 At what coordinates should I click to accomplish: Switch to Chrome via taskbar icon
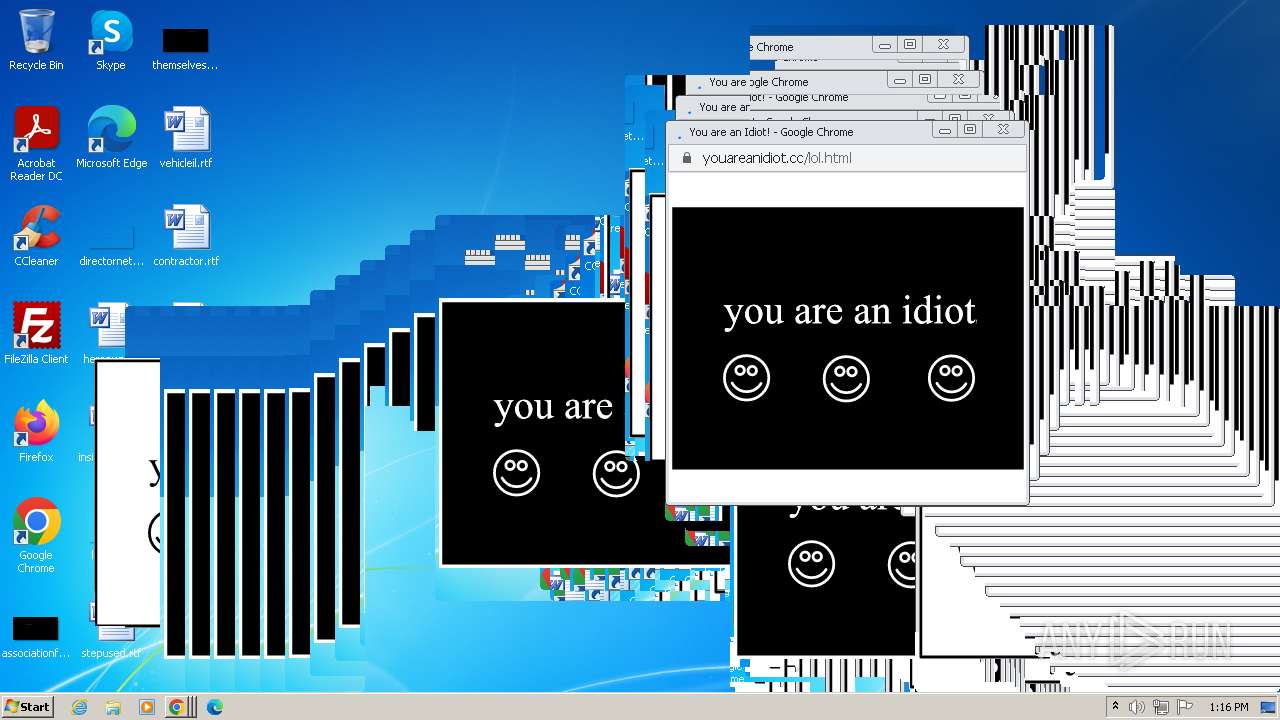(x=177, y=707)
